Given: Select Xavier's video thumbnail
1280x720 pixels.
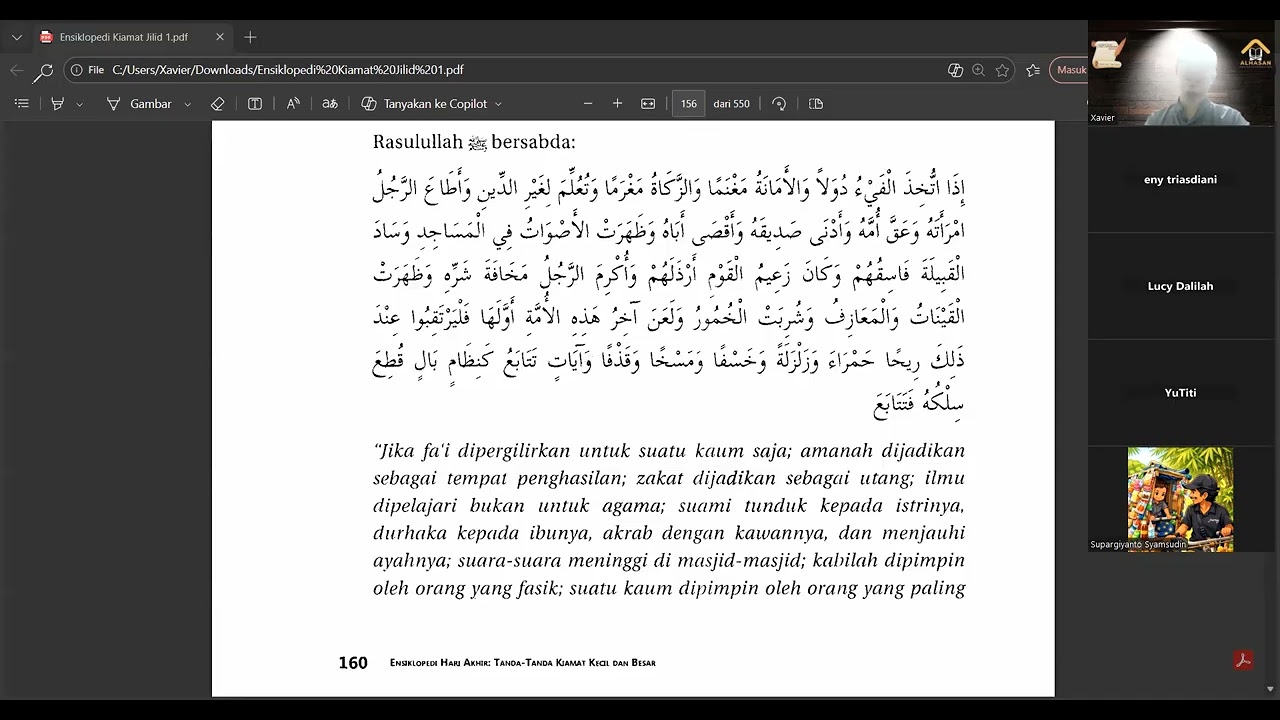Looking at the screenshot, I should 1180,74.
